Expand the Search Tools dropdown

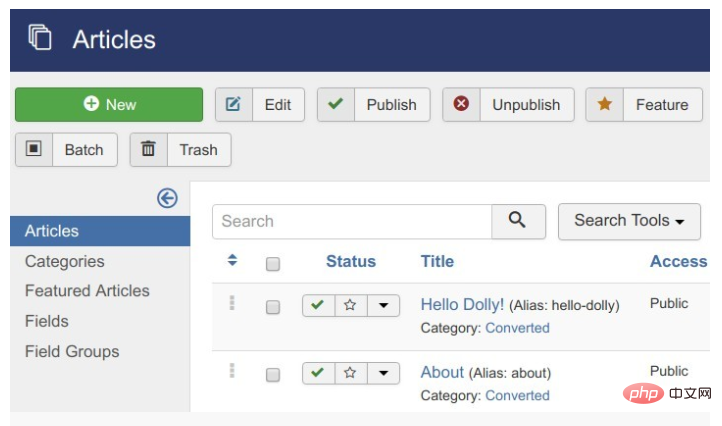[x=629, y=221]
